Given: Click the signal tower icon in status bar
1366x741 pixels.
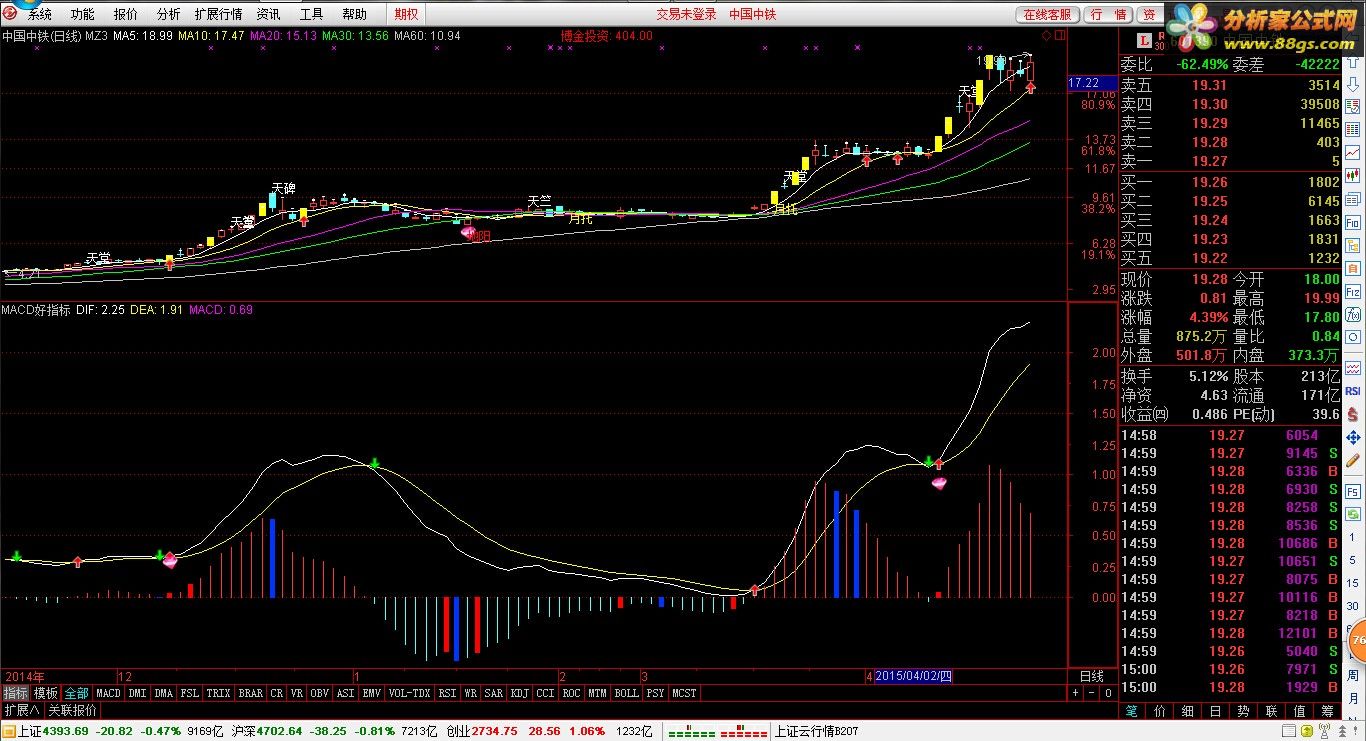Looking at the screenshot, I should click(x=1325, y=731).
